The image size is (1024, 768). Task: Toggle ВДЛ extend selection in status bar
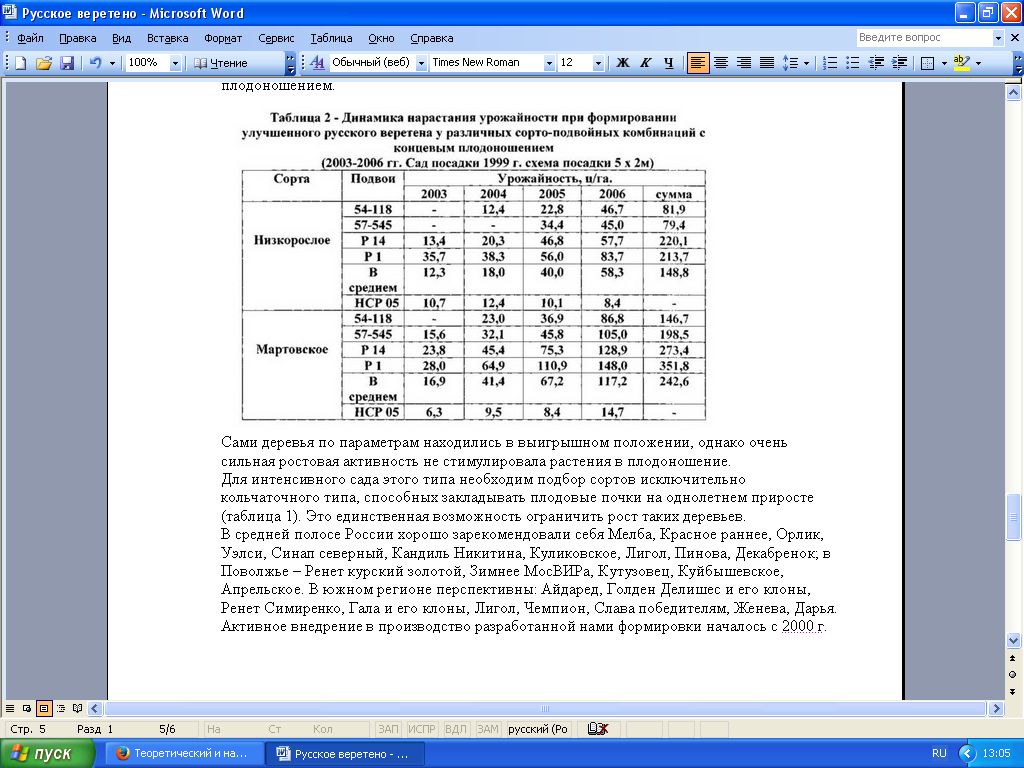click(456, 729)
